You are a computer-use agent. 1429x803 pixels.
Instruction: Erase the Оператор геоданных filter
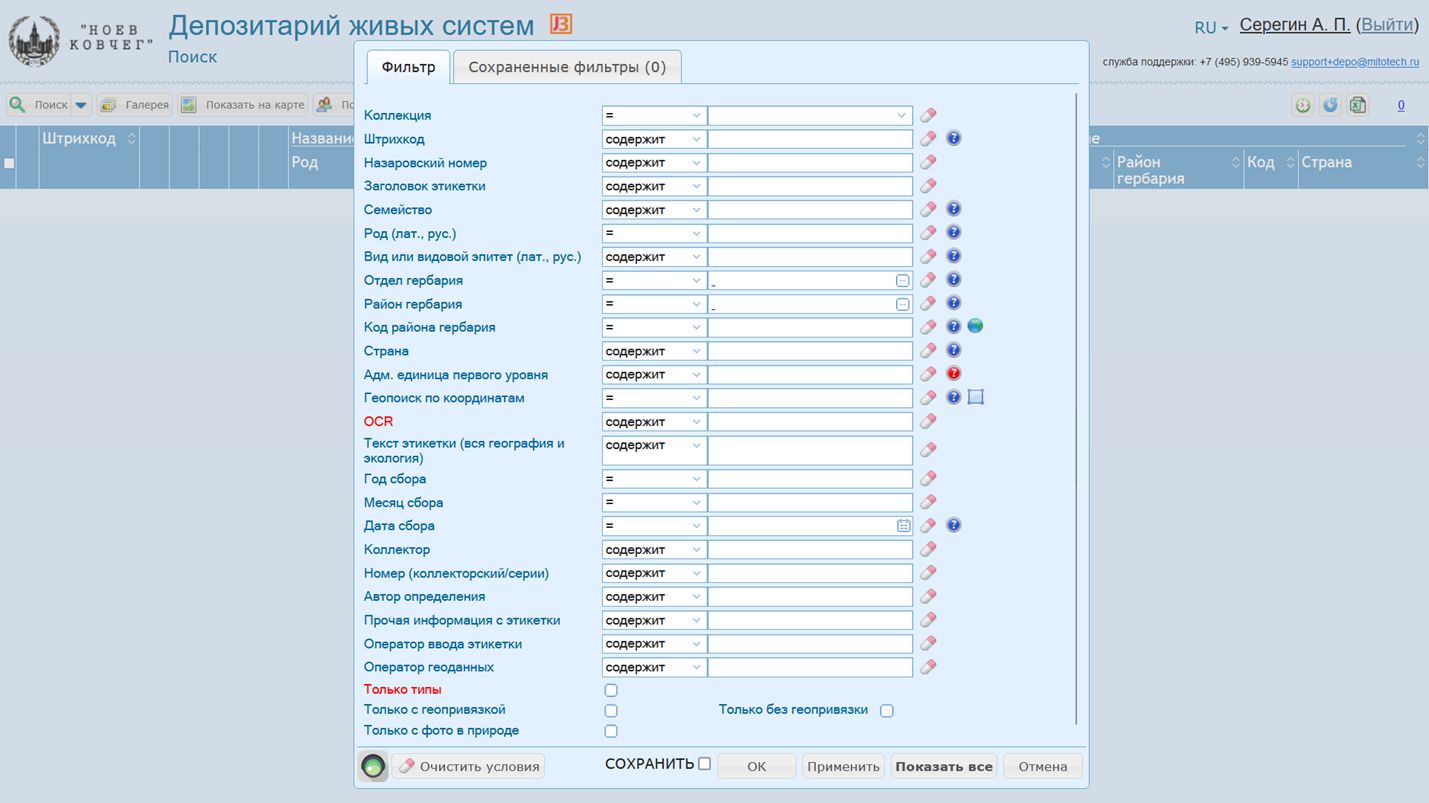(x=928, y=667)
